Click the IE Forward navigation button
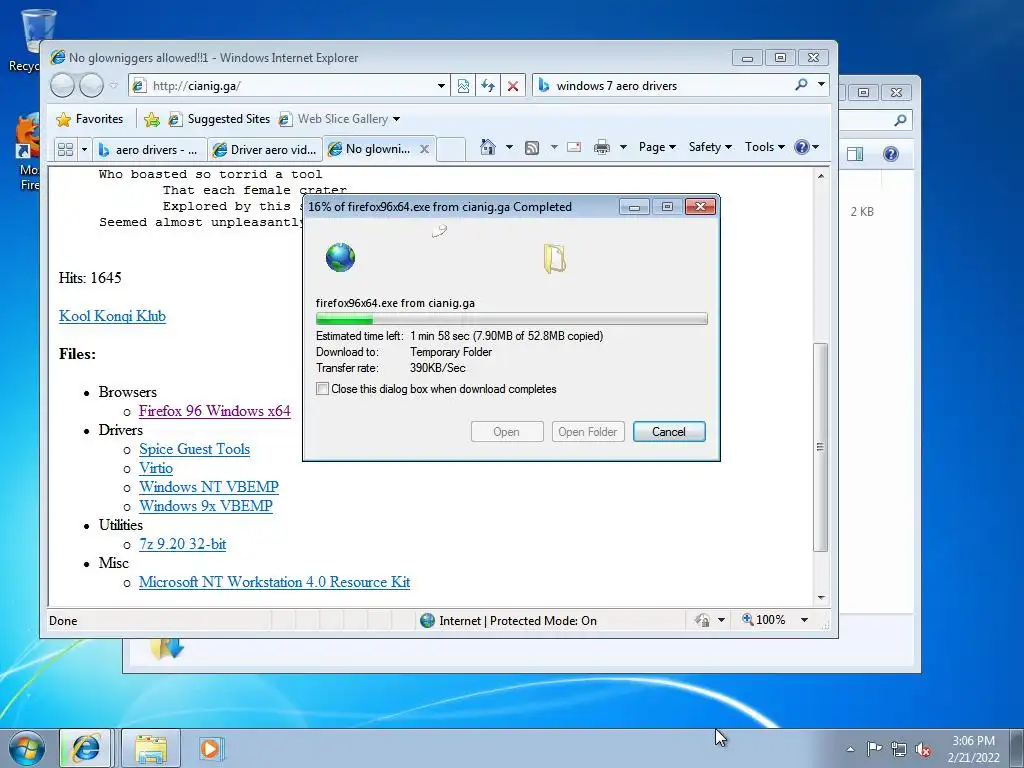Screen dimensions: 1024x768 (91, 86)
